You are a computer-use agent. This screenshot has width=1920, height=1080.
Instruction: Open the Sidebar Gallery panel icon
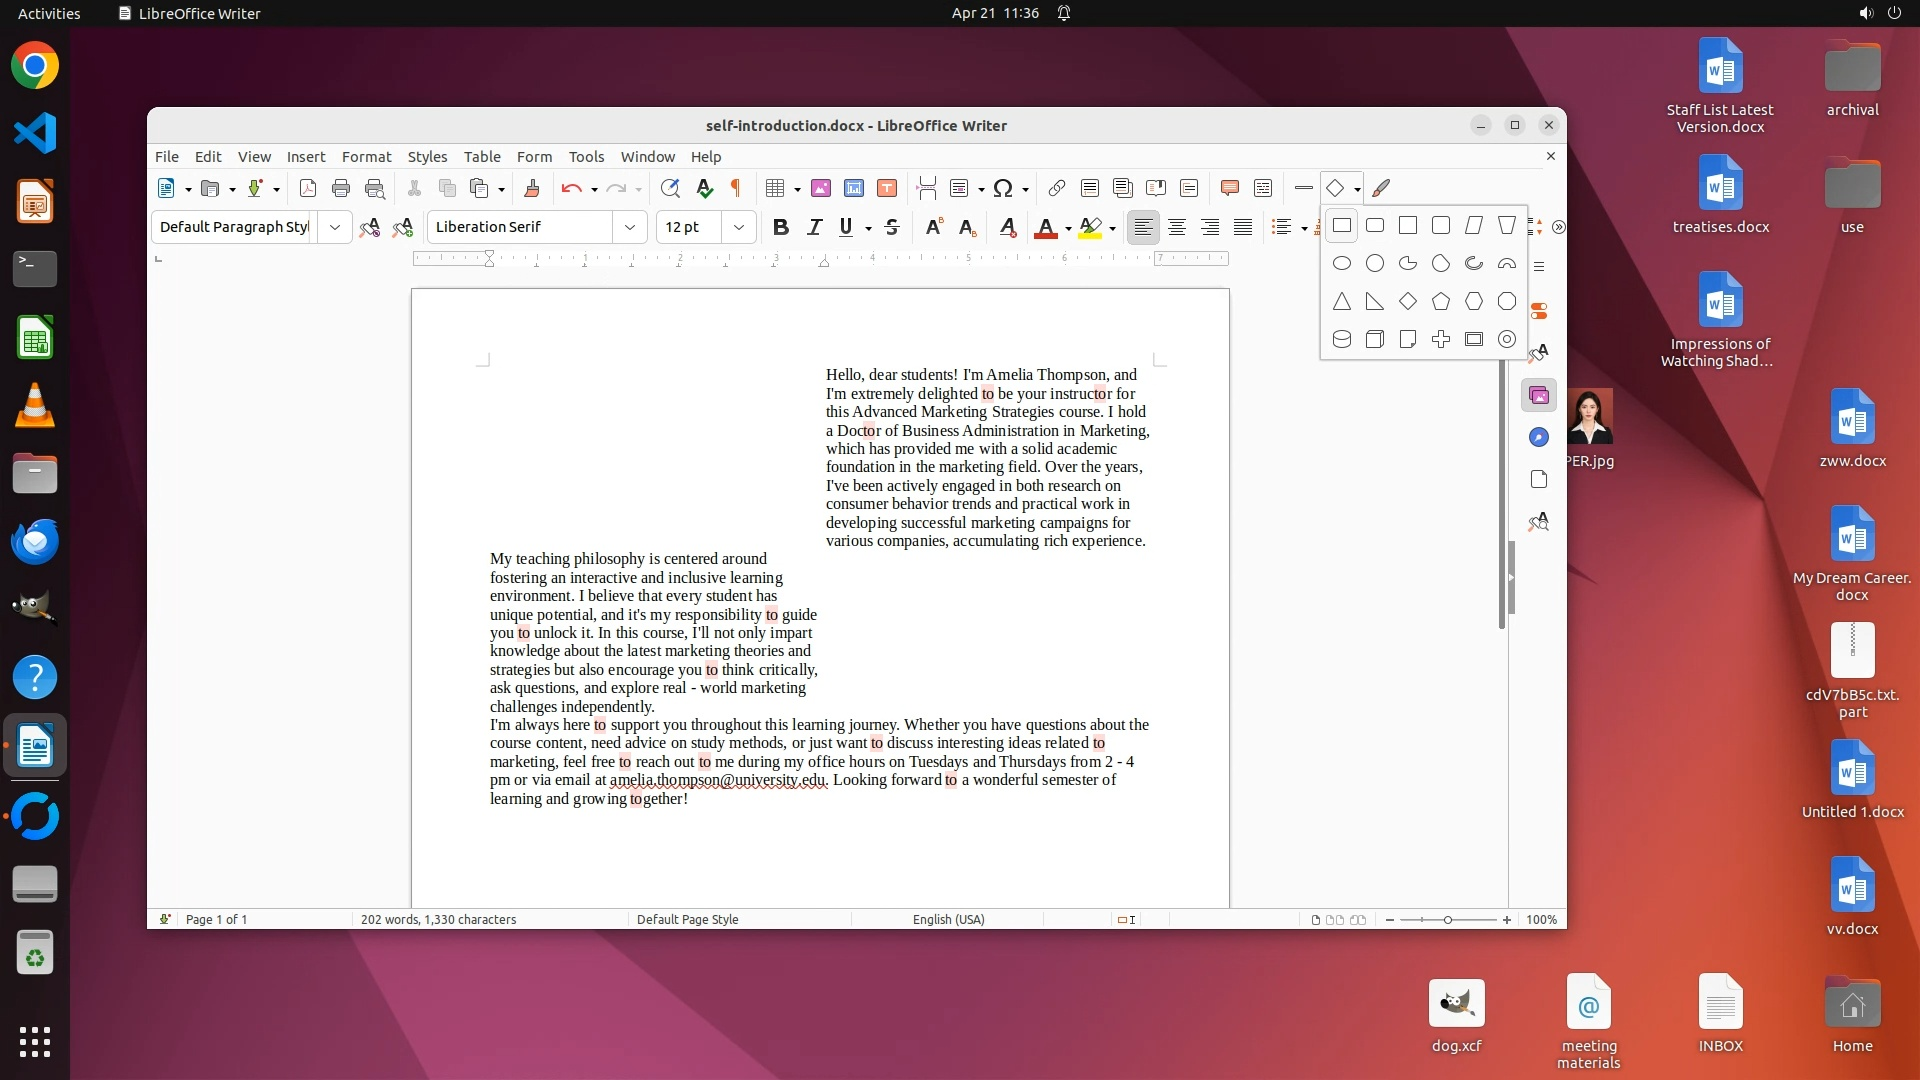tap(1539, 396)
